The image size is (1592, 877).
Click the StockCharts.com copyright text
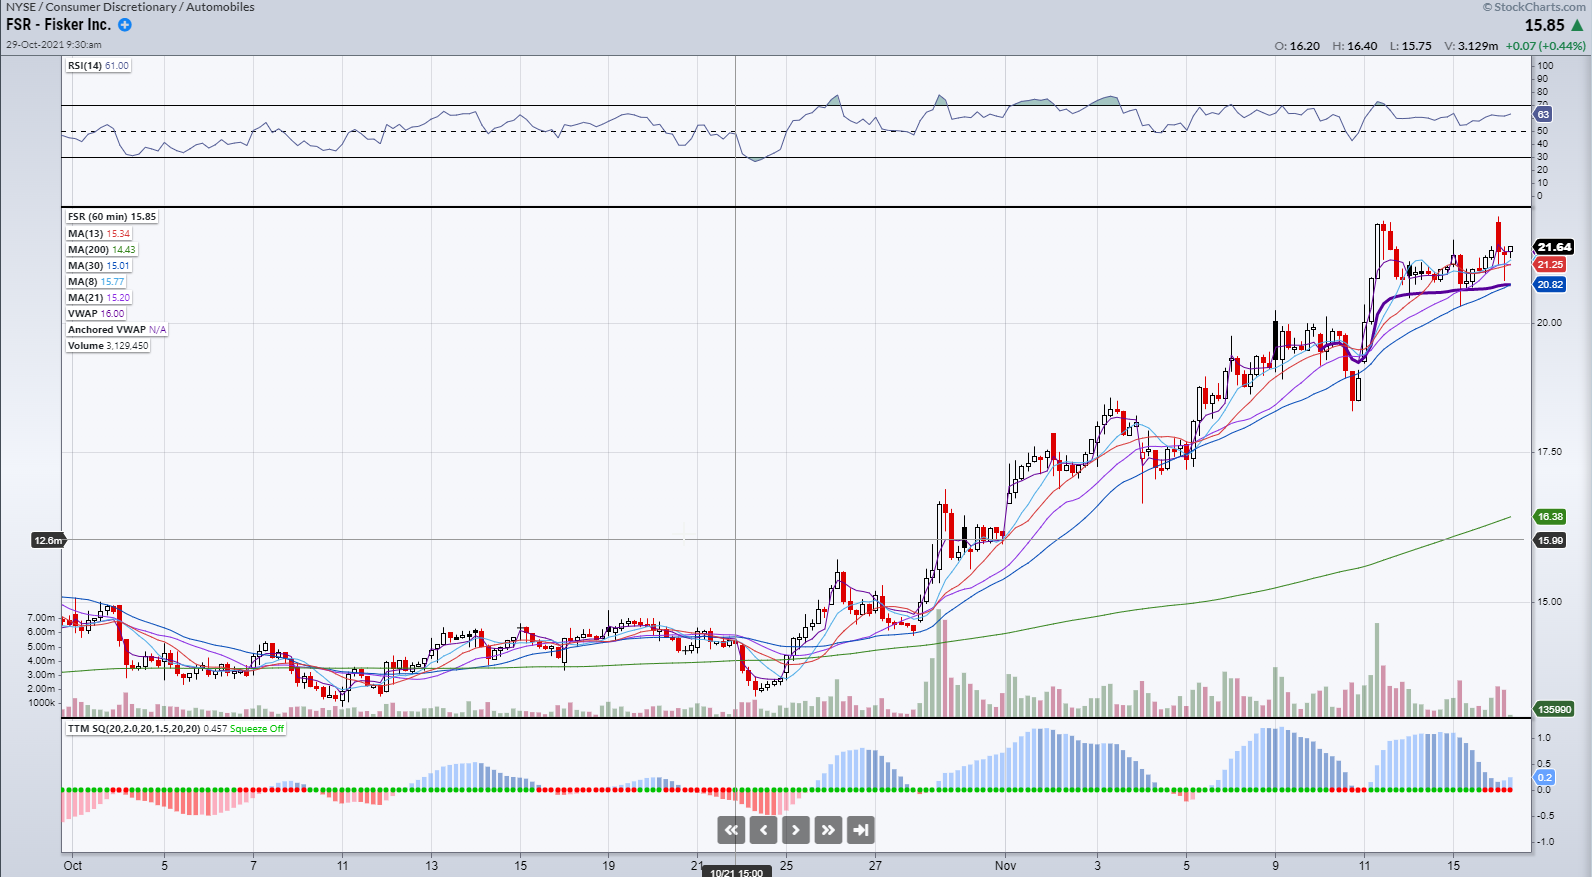pyautogui.click(x=1534, y=7)
